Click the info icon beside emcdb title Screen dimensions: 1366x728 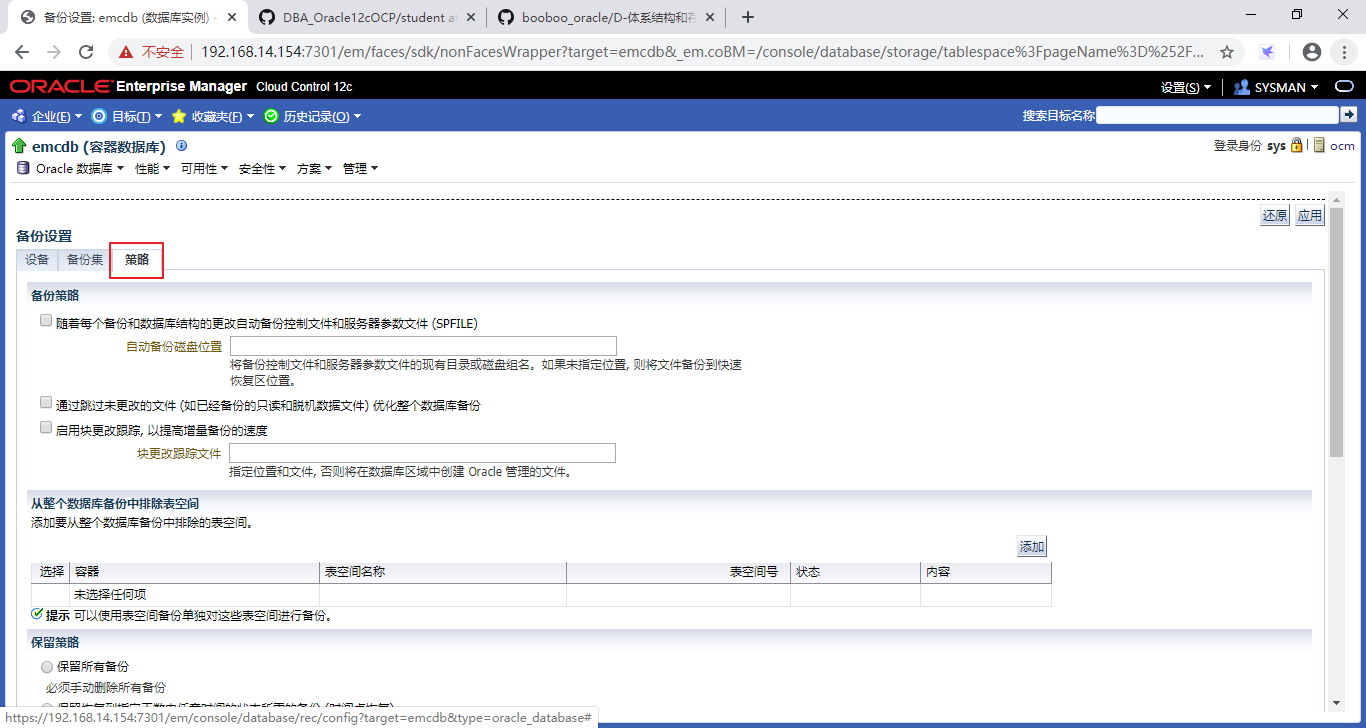coord(181,146)
